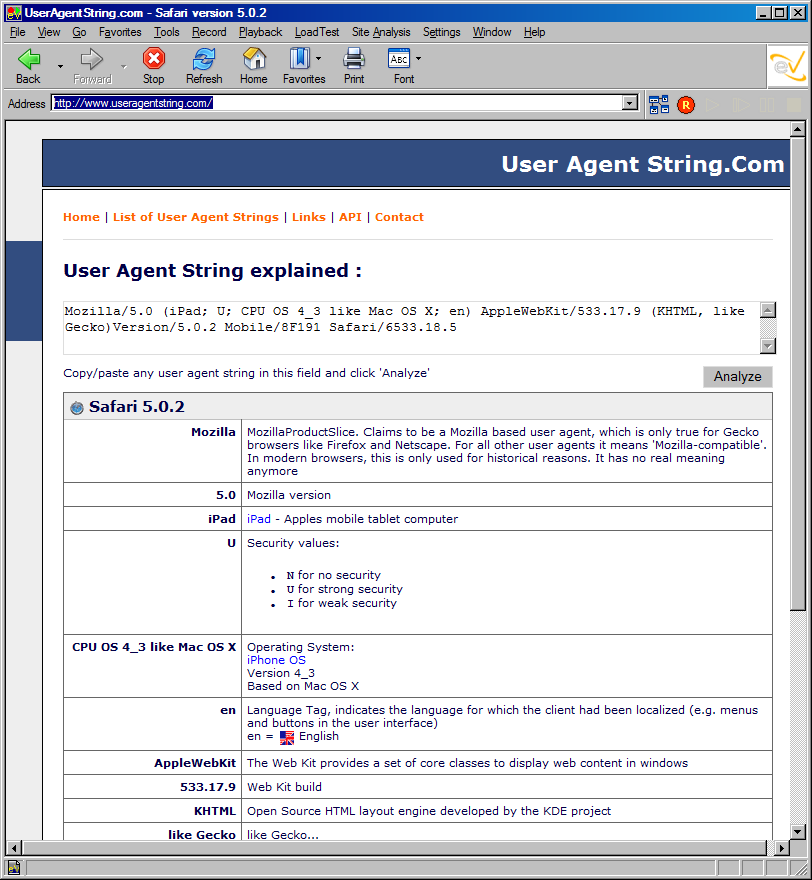Image resolution: width=812 pixels, height=880 pixels.
Task: Click the "Web Kit build" description text
Action: 285,787
